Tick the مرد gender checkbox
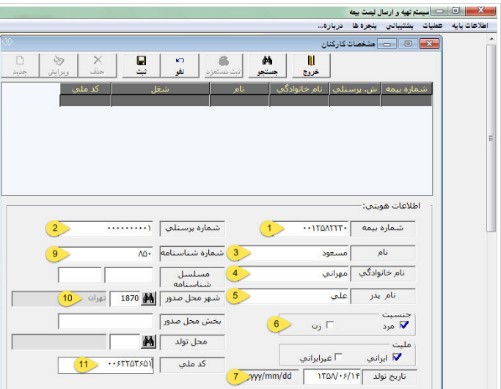Viewport: 501px width, 389px height. [404, 325]
